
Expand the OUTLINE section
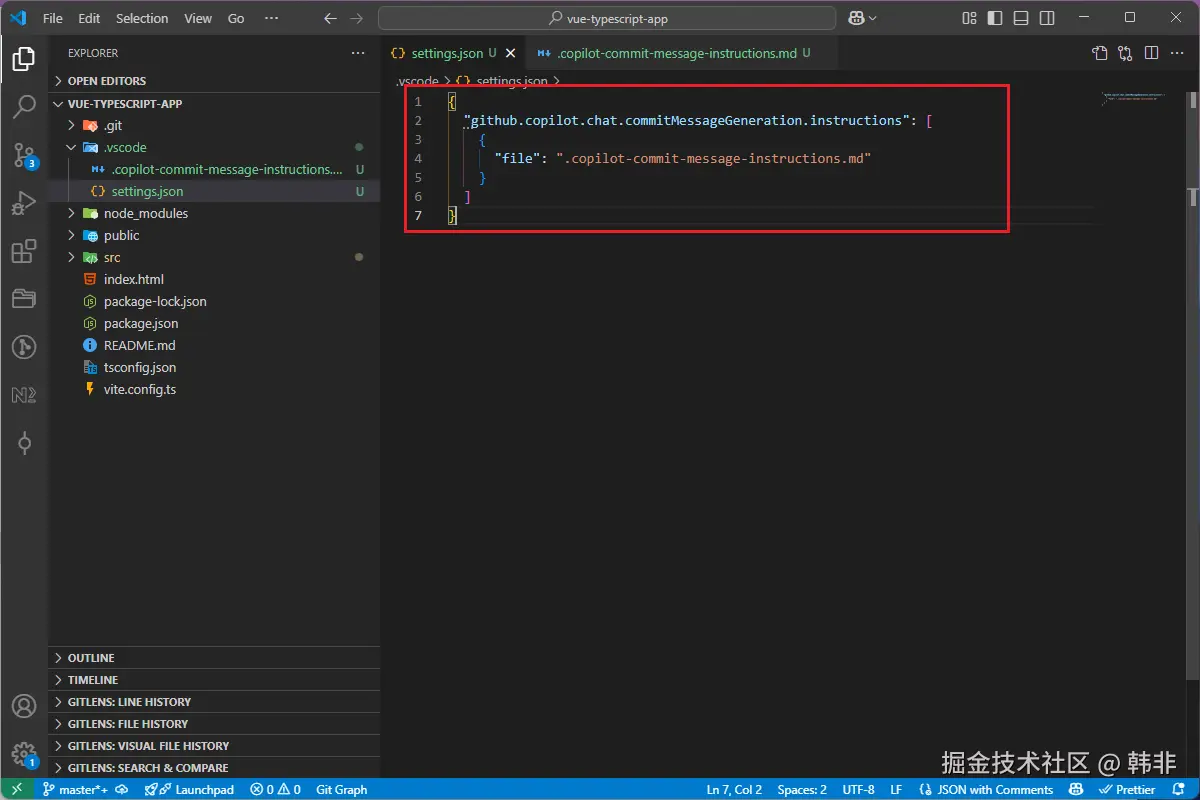pyautogui.click(x=91, y=658)
